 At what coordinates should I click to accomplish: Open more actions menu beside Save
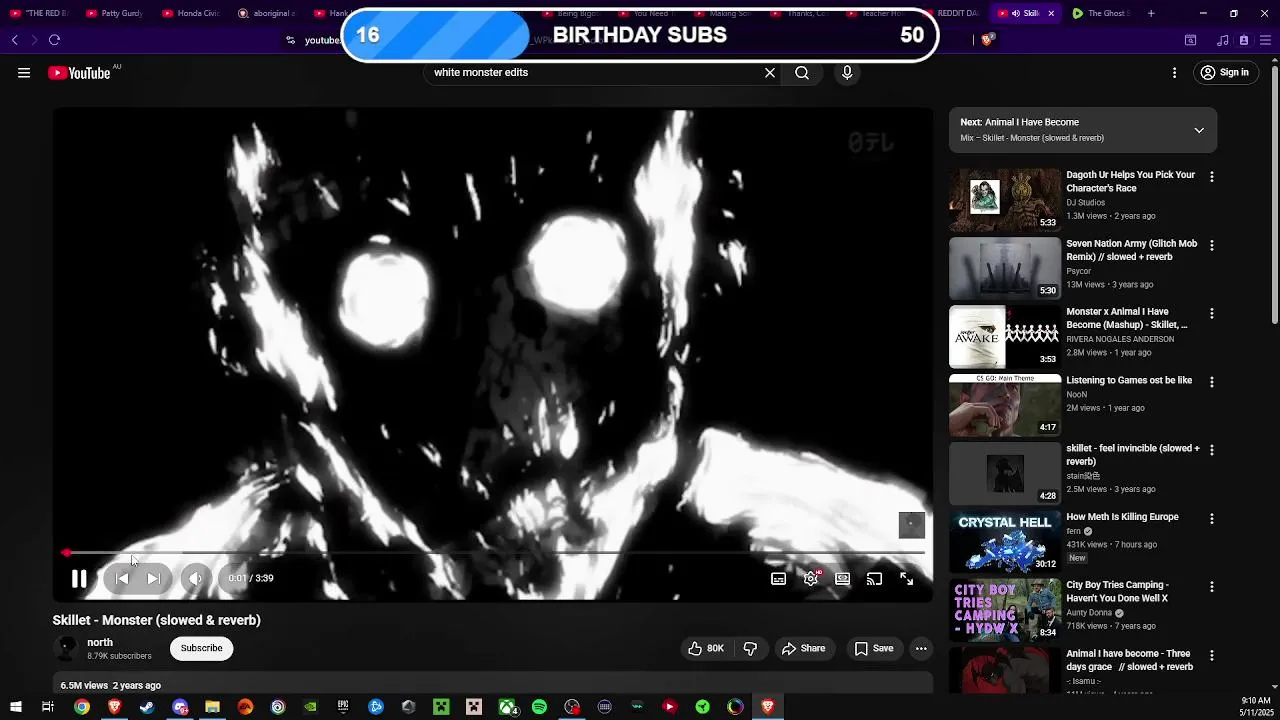click(921, 648)
